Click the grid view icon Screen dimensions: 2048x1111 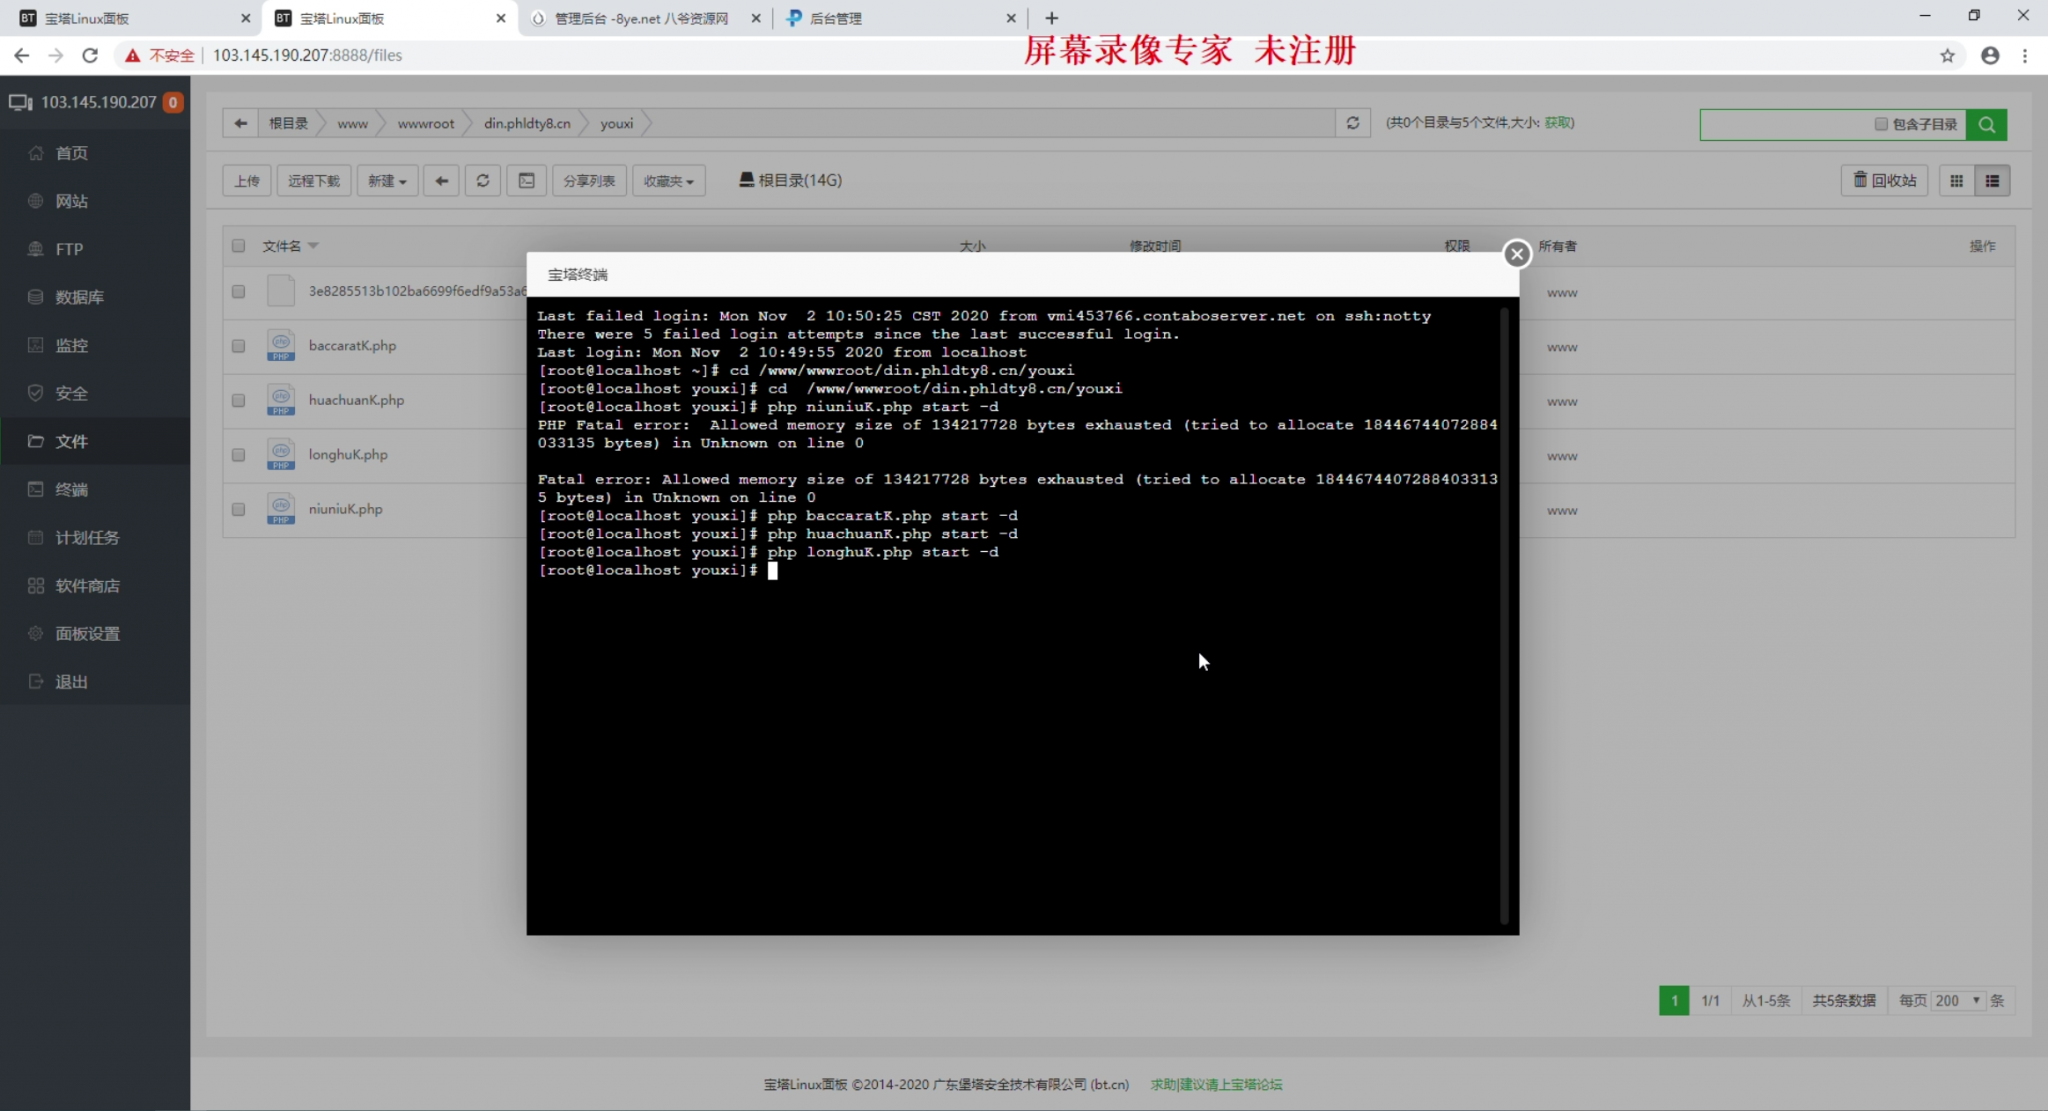pos(1956,181)
